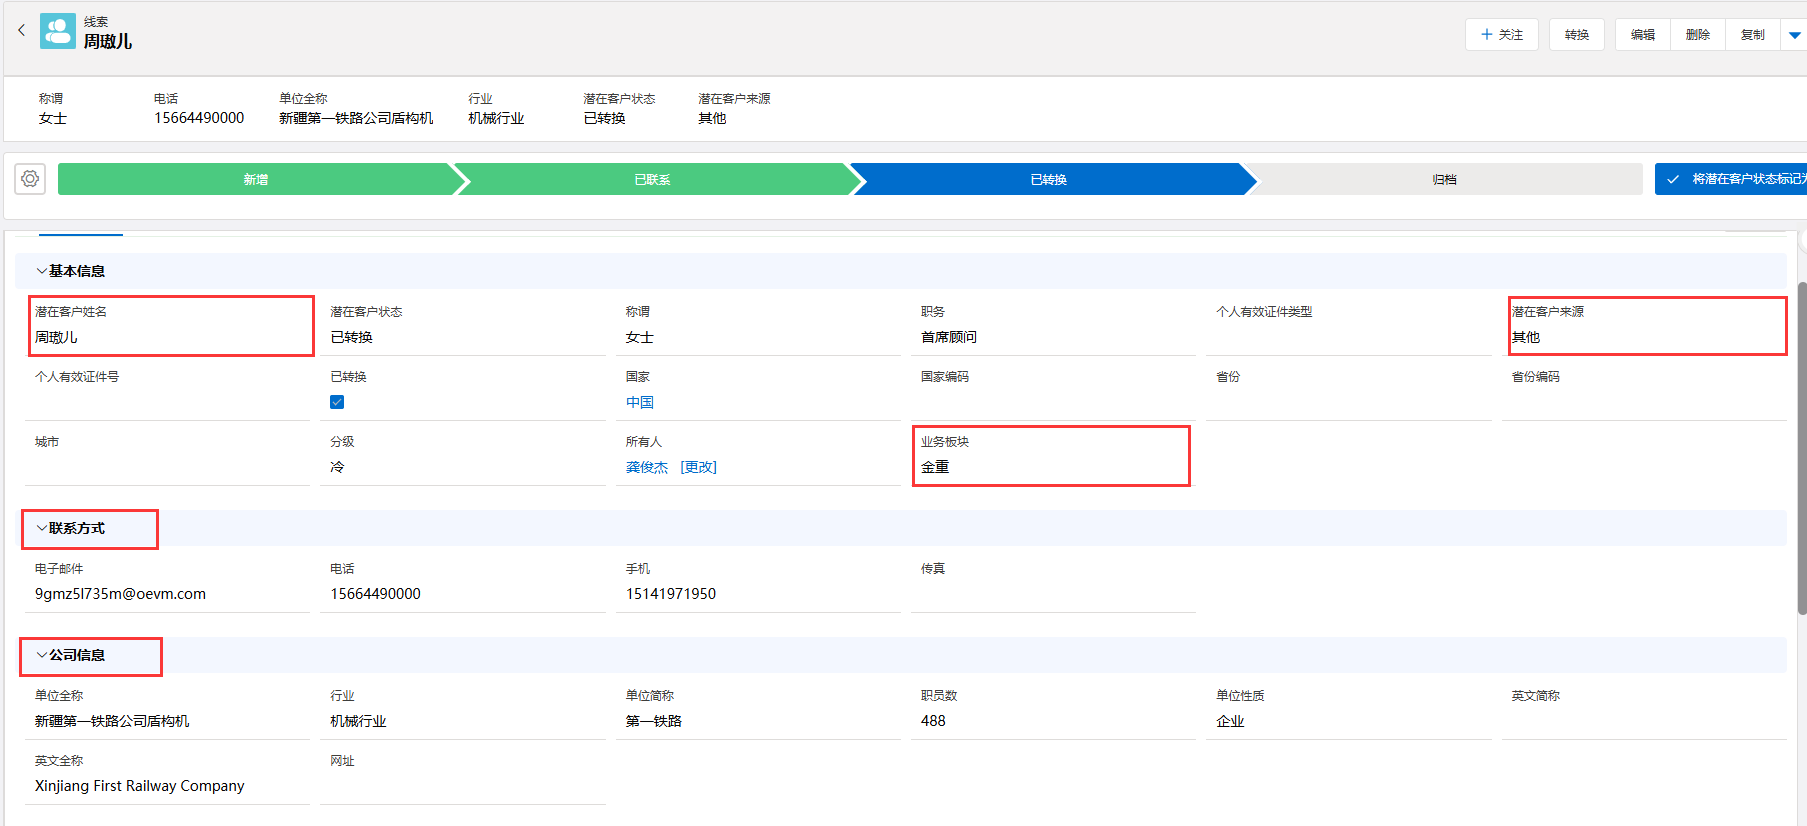This screenshot has height=826, width=1807.
Task: Open the owner link 龚俊杰
Action: click(646, 467)
